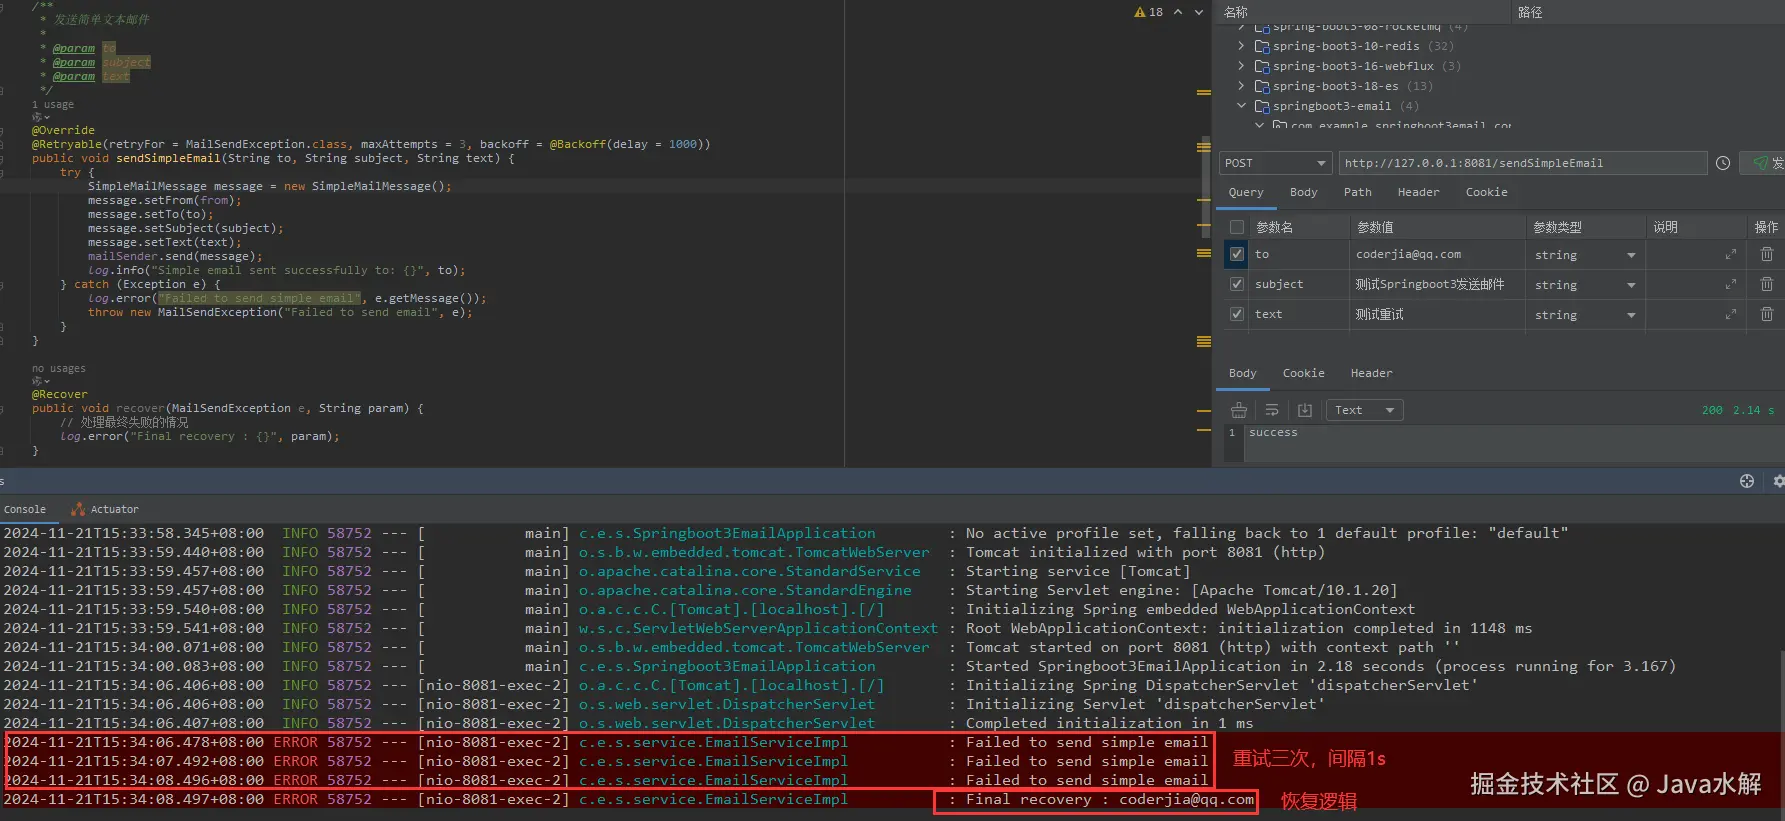Screen dimensions: 1785x821
Task: Expand the spring-boot3-16-webflux tree node
Action: (x=1241, y=66)
